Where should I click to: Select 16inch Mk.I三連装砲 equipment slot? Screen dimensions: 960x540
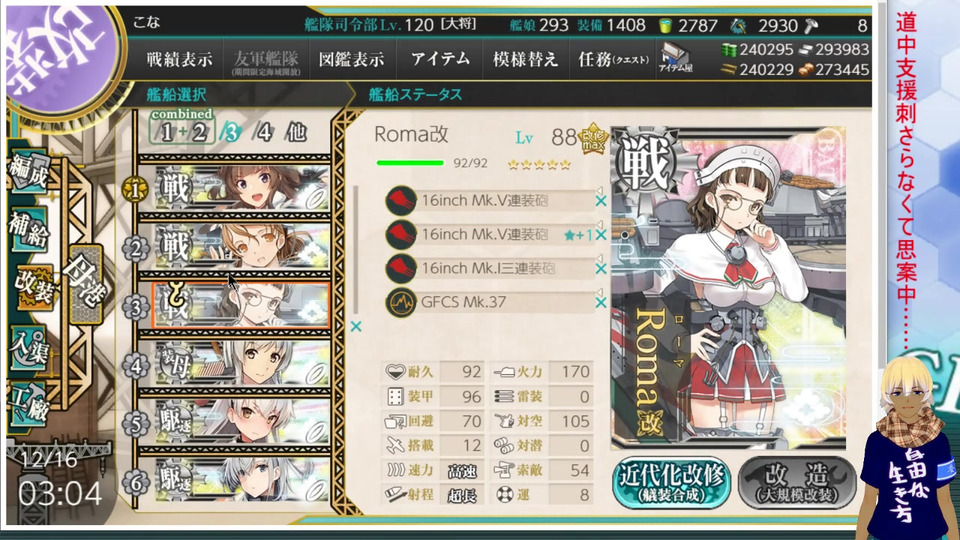[490, 268]
